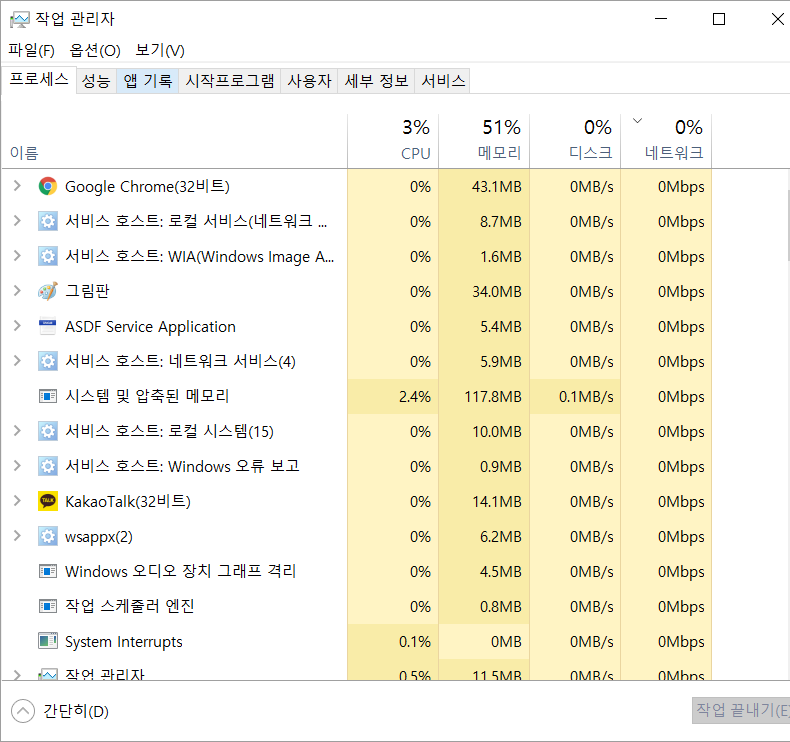Click the 시스템 및 압축된 메모리 icon
Screen dimensions: 790x742
click(48, 396)
